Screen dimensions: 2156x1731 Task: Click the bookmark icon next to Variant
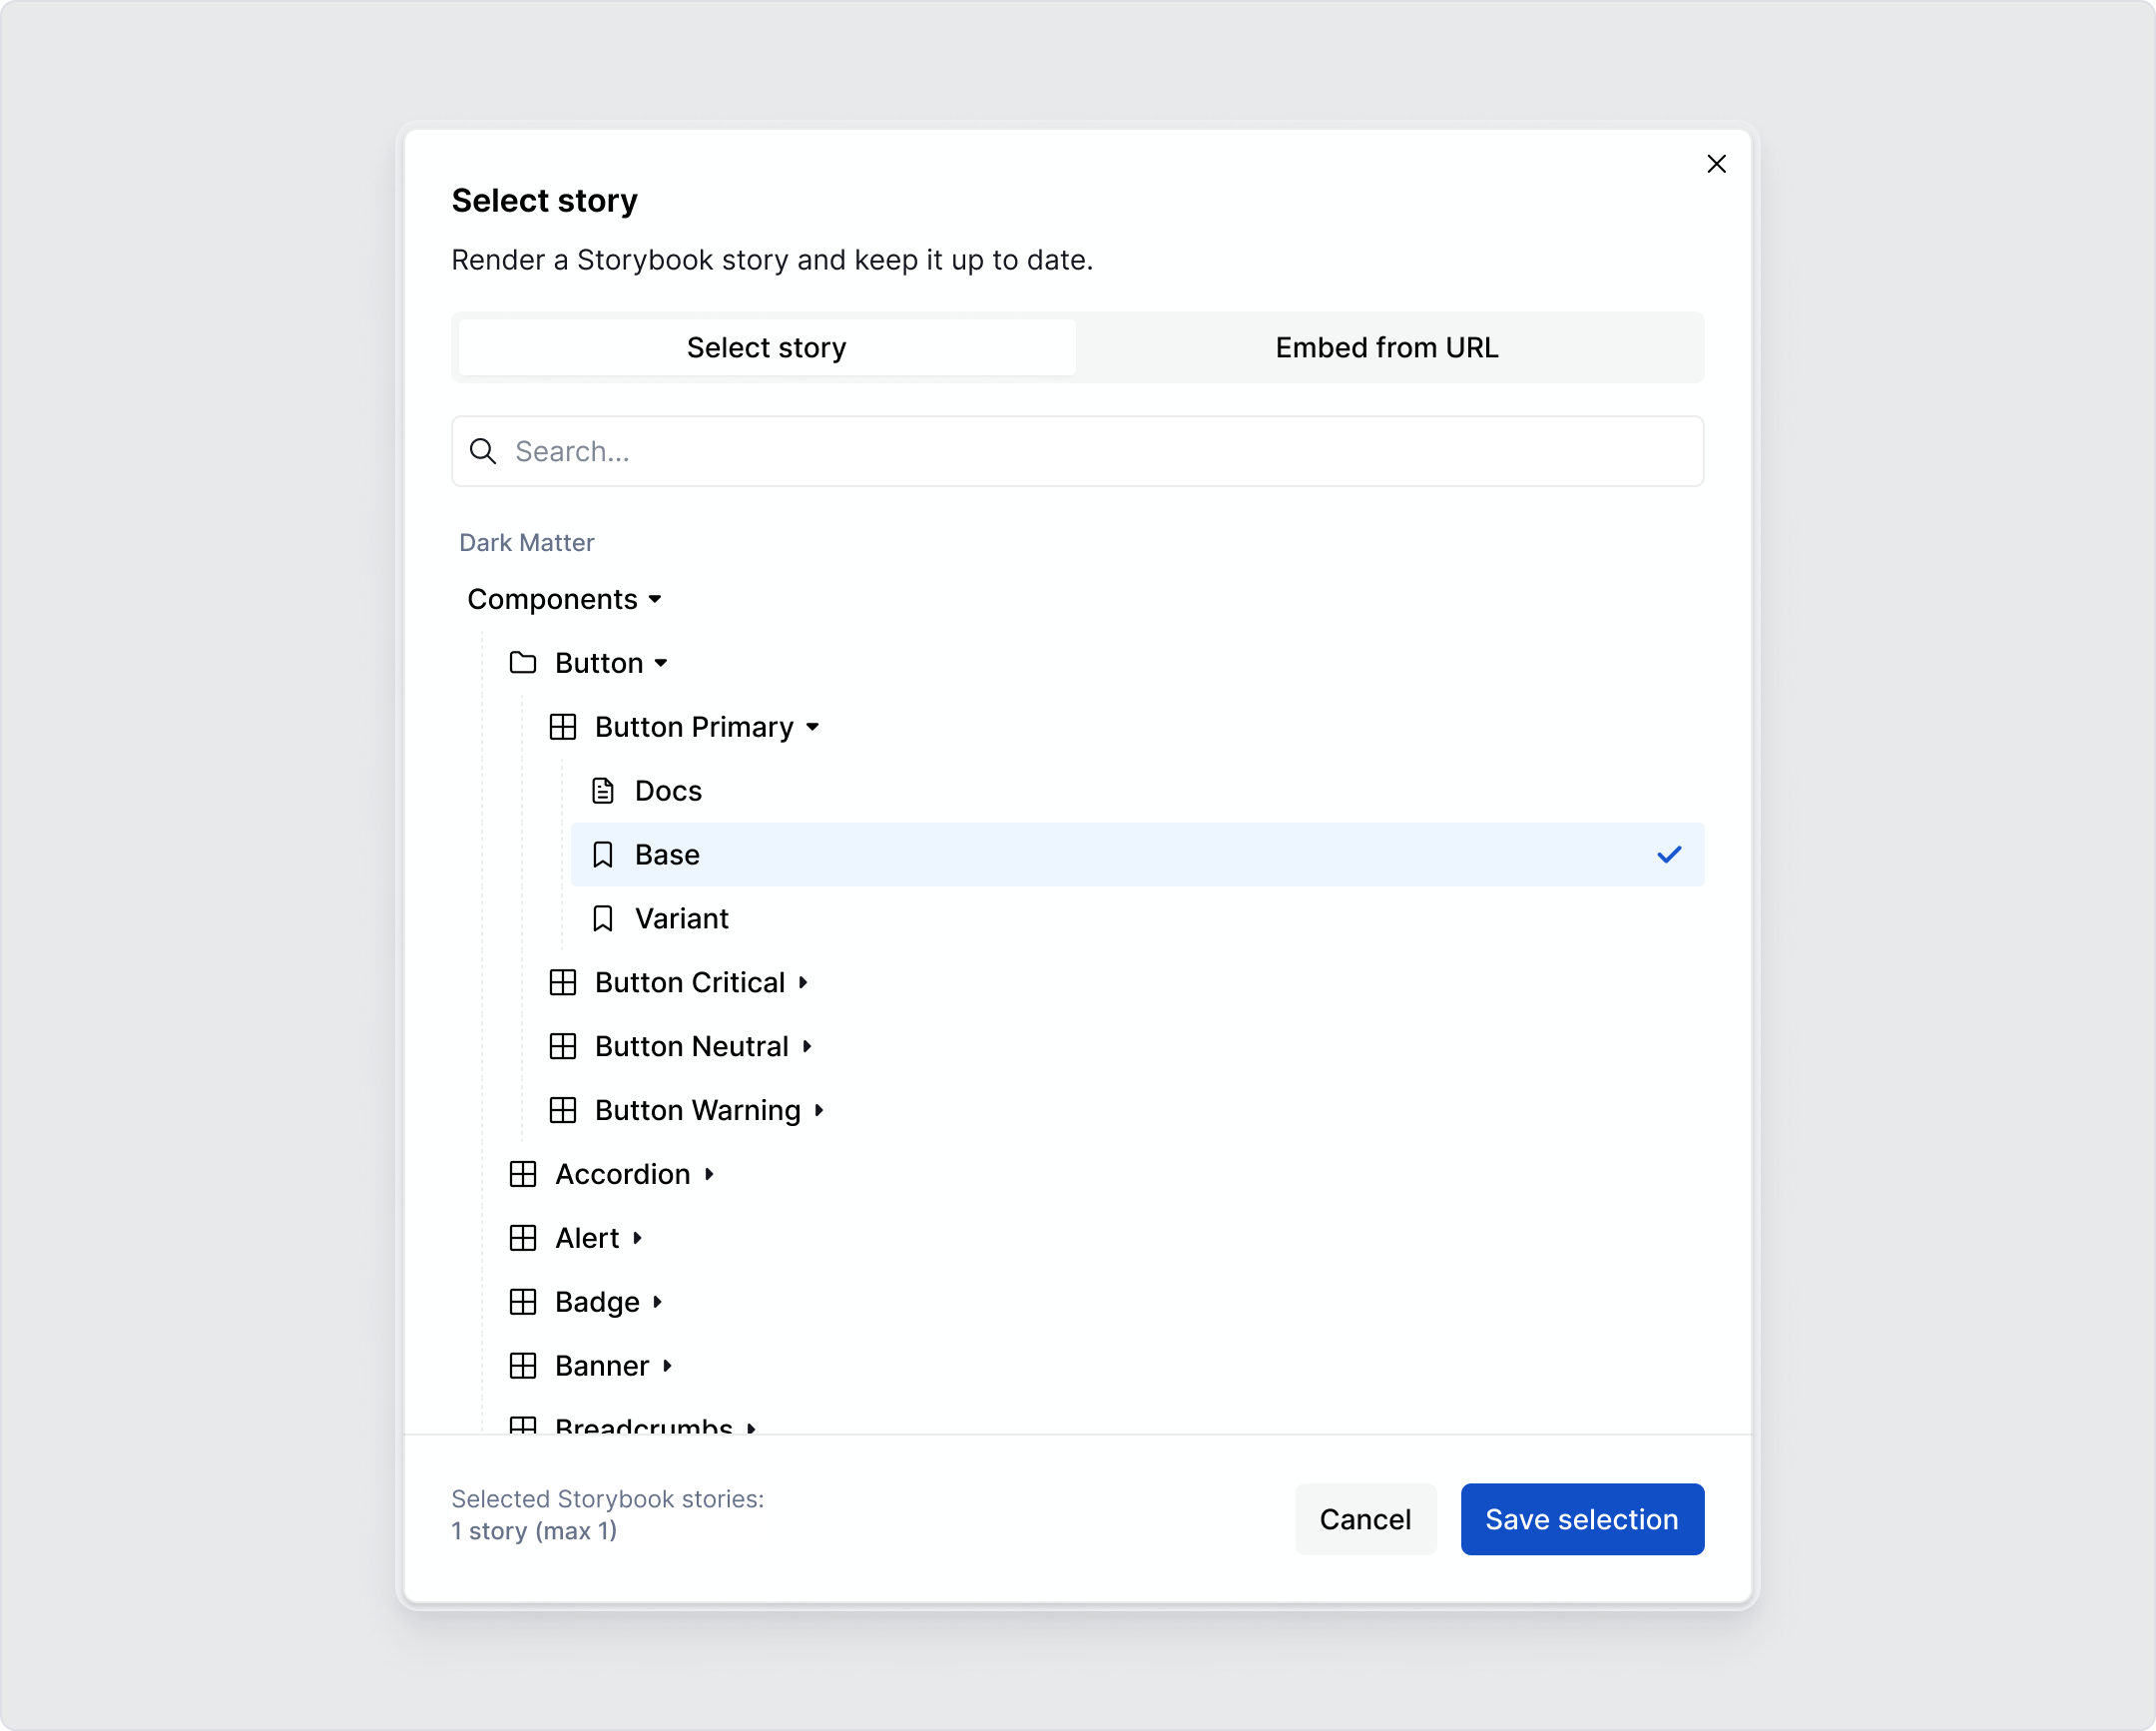coord(603,918)
